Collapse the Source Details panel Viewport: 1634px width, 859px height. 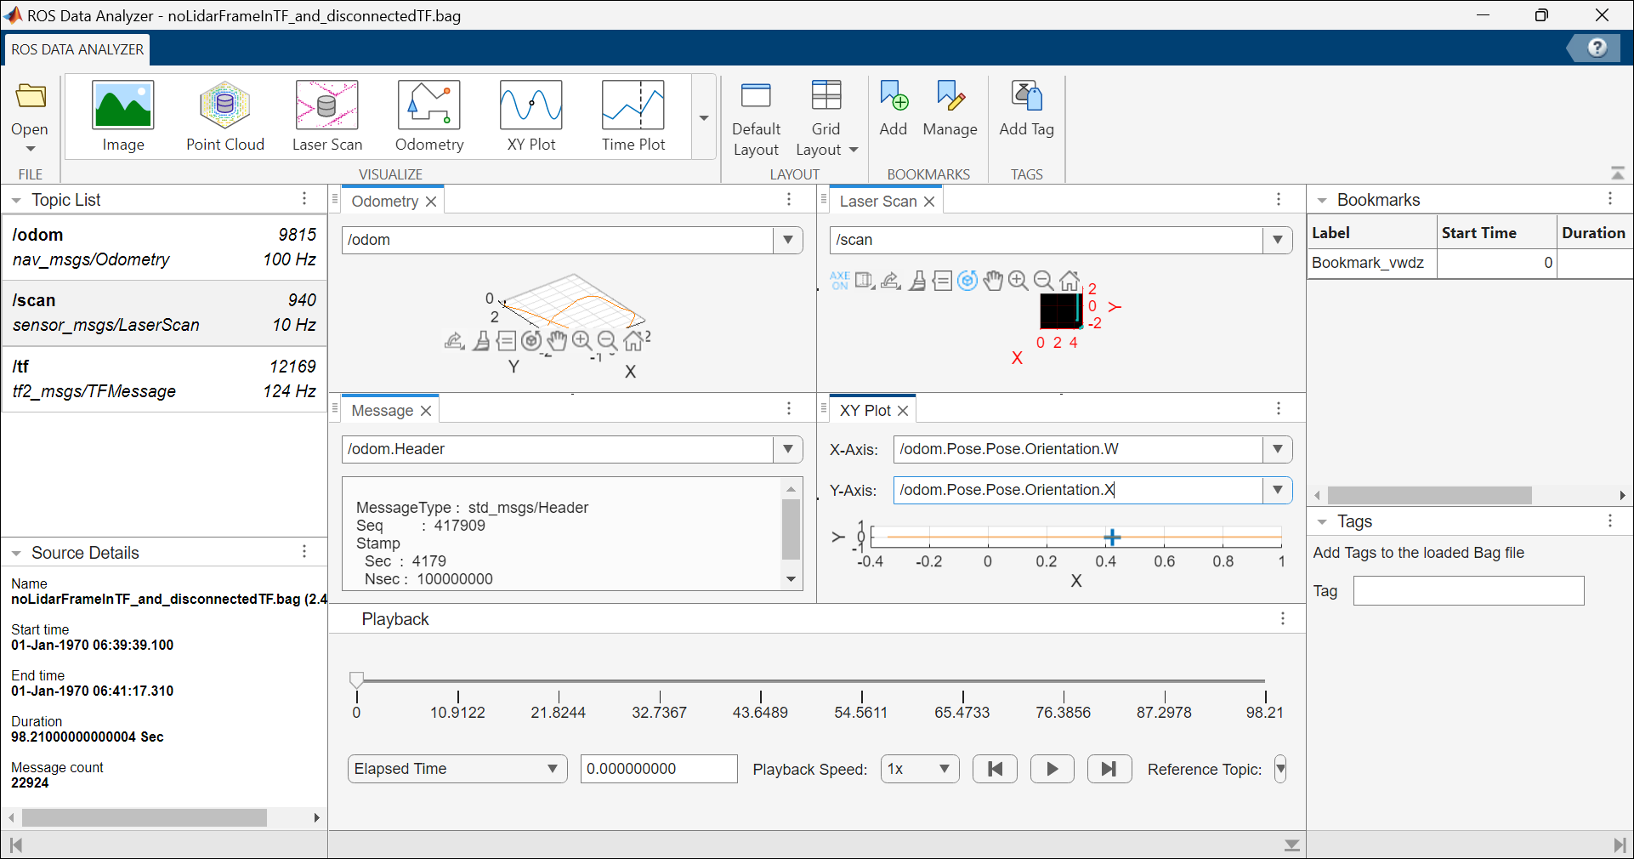[16, 553]
